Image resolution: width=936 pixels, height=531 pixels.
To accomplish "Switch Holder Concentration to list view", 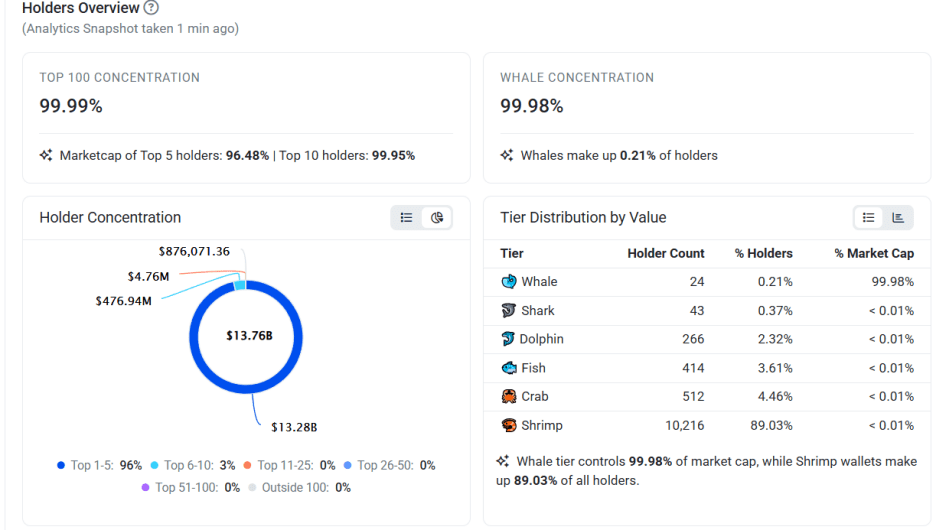I will click(x=406, y=217).
